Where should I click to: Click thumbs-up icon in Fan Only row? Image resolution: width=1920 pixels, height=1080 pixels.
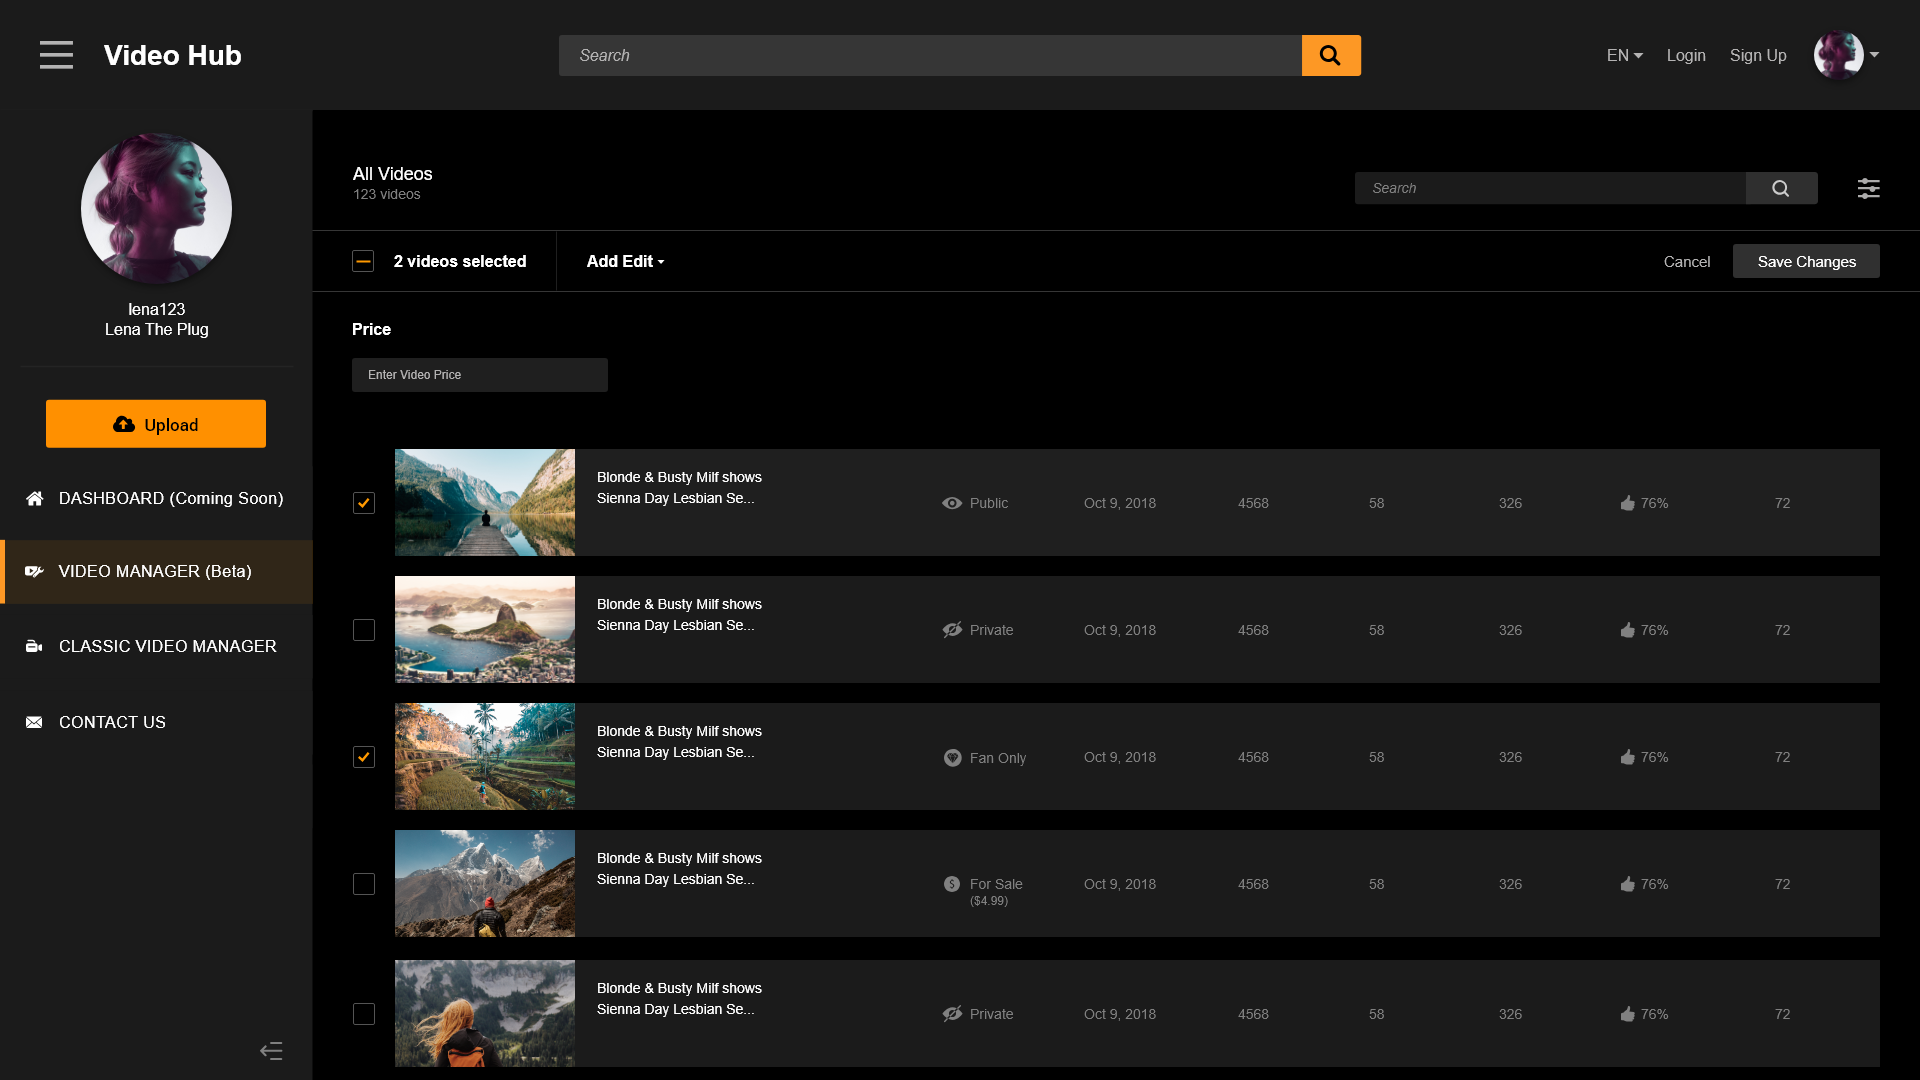tap(1627, 757)
